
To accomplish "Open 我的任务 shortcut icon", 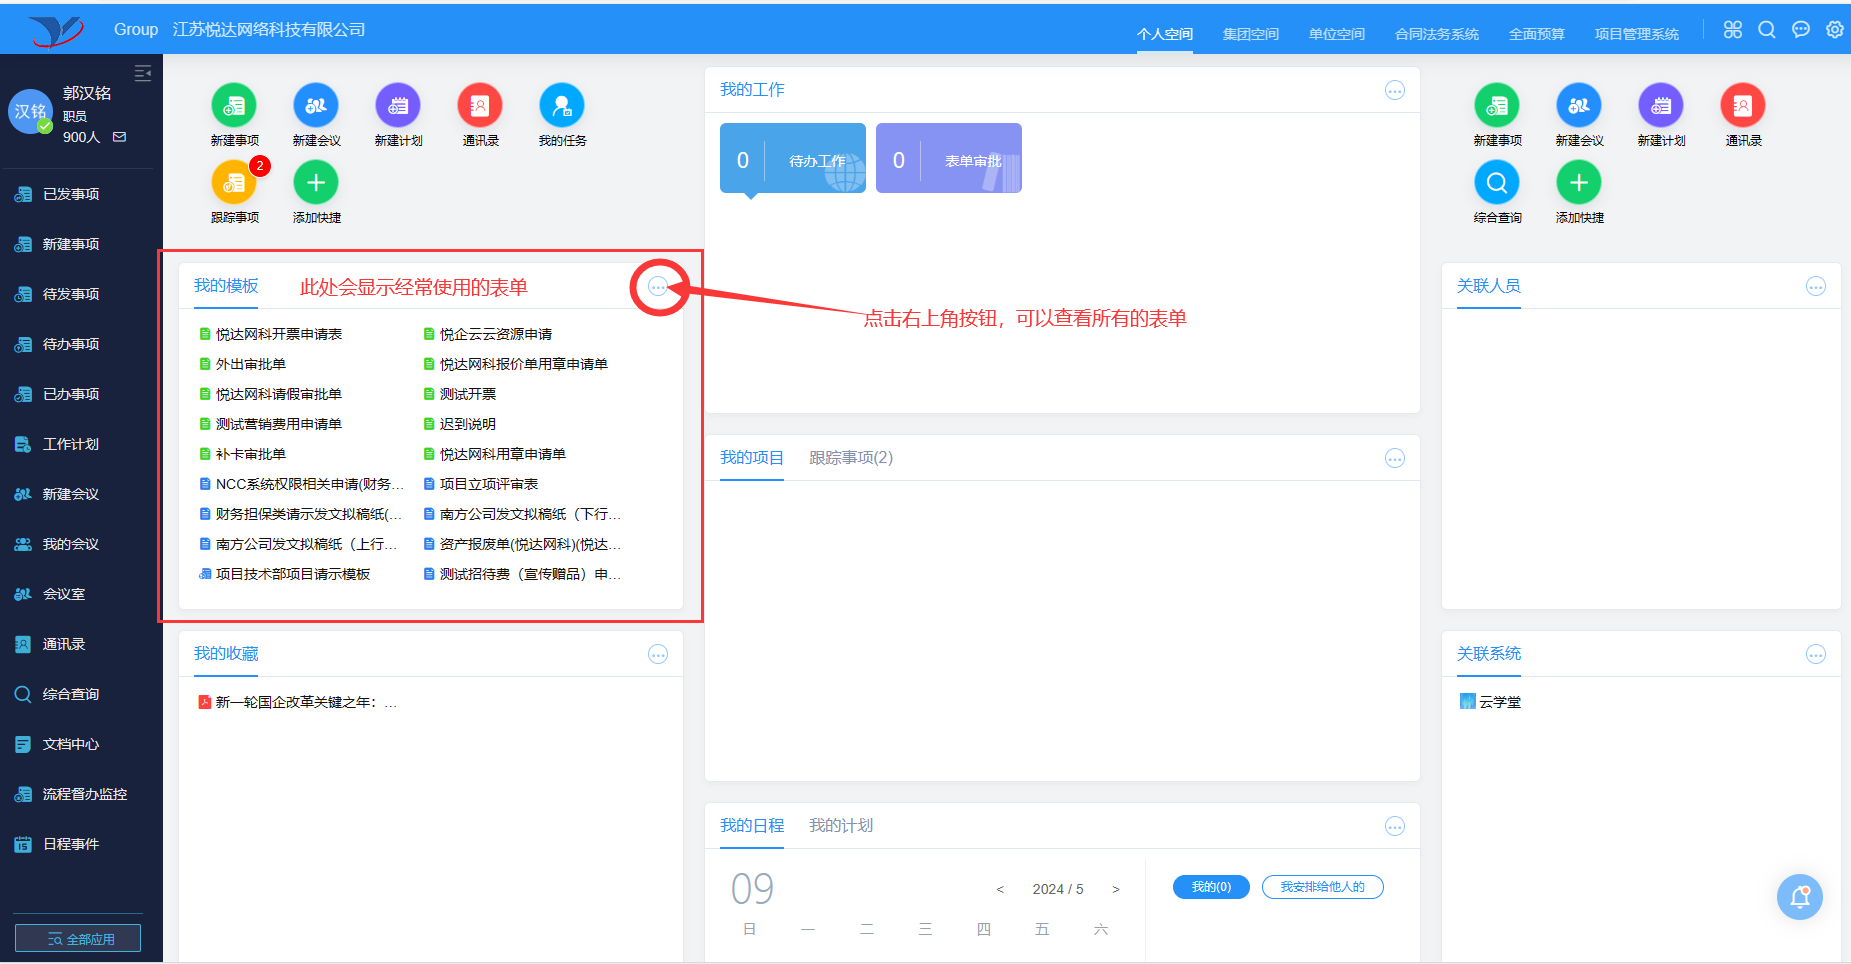I will 562,106.
